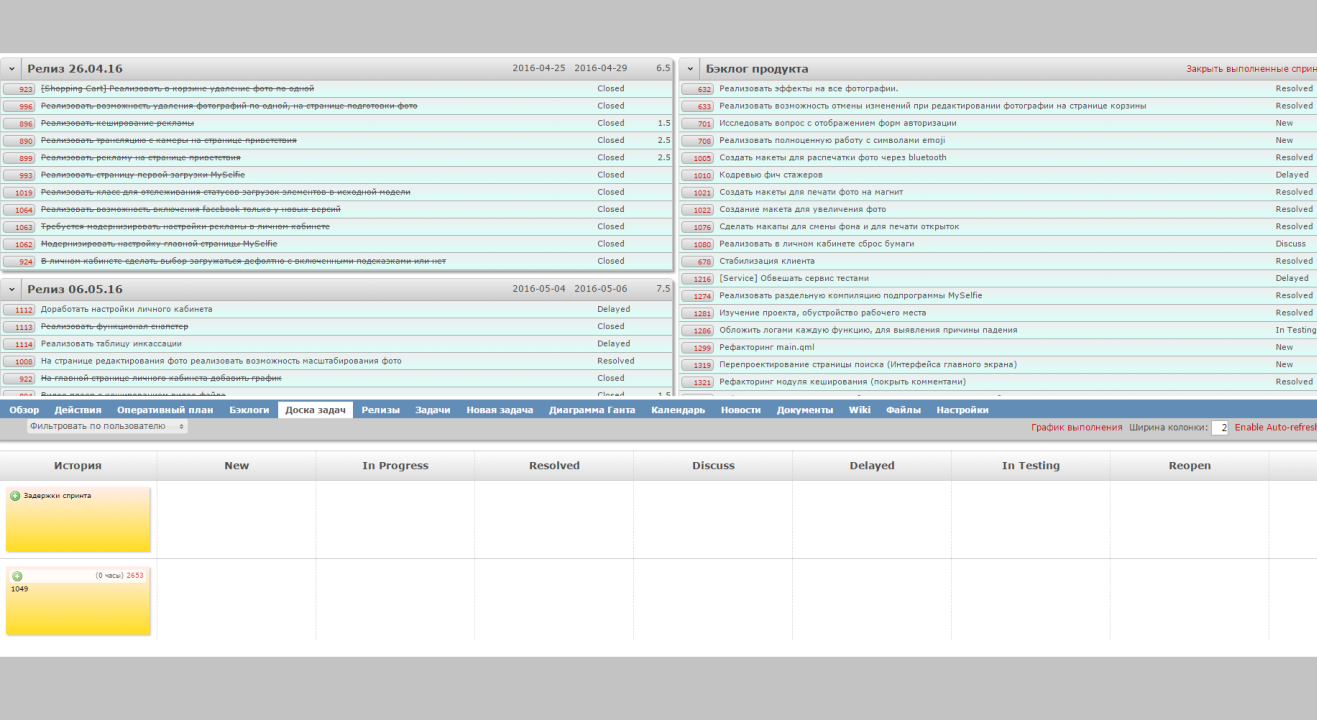Click story 'Создание макета для увеличения фото'

803,210
